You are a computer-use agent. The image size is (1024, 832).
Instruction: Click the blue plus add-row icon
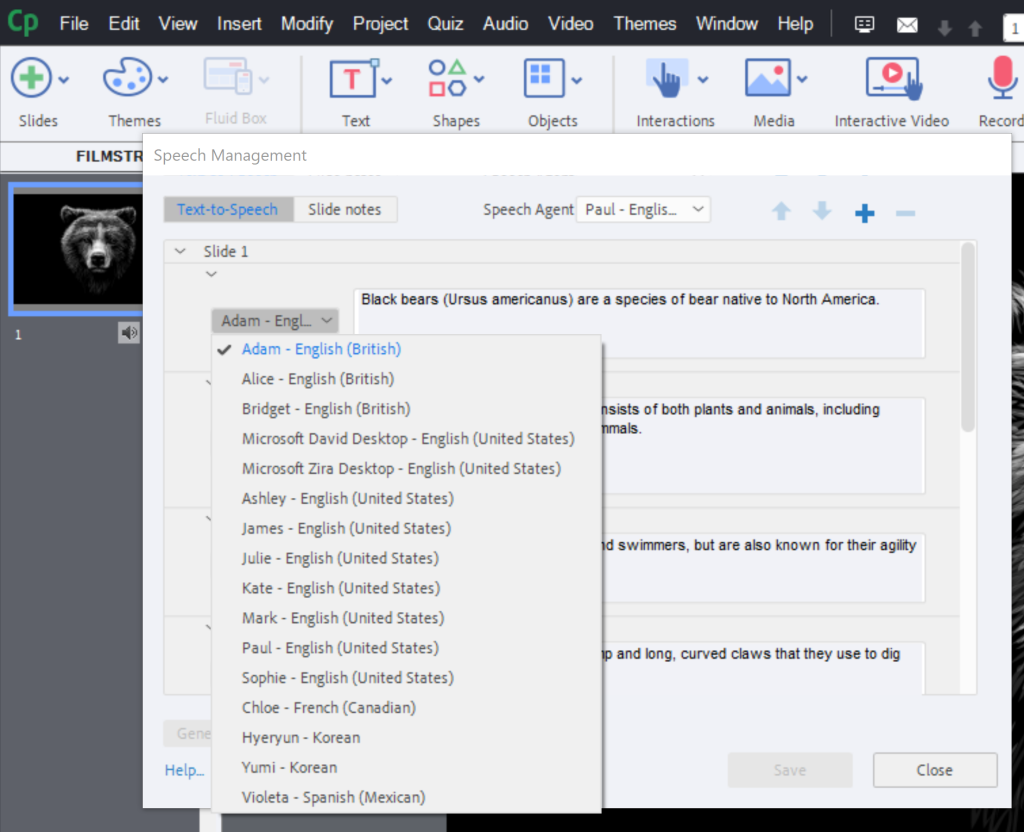[865, 212]
